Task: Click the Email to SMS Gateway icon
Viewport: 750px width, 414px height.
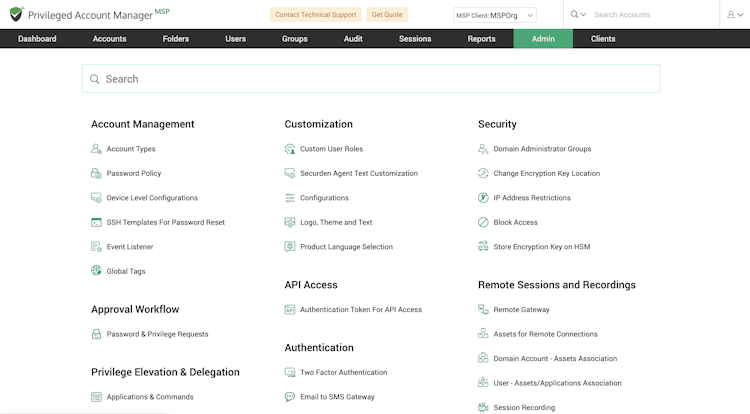Action: (x=290, y=396)
